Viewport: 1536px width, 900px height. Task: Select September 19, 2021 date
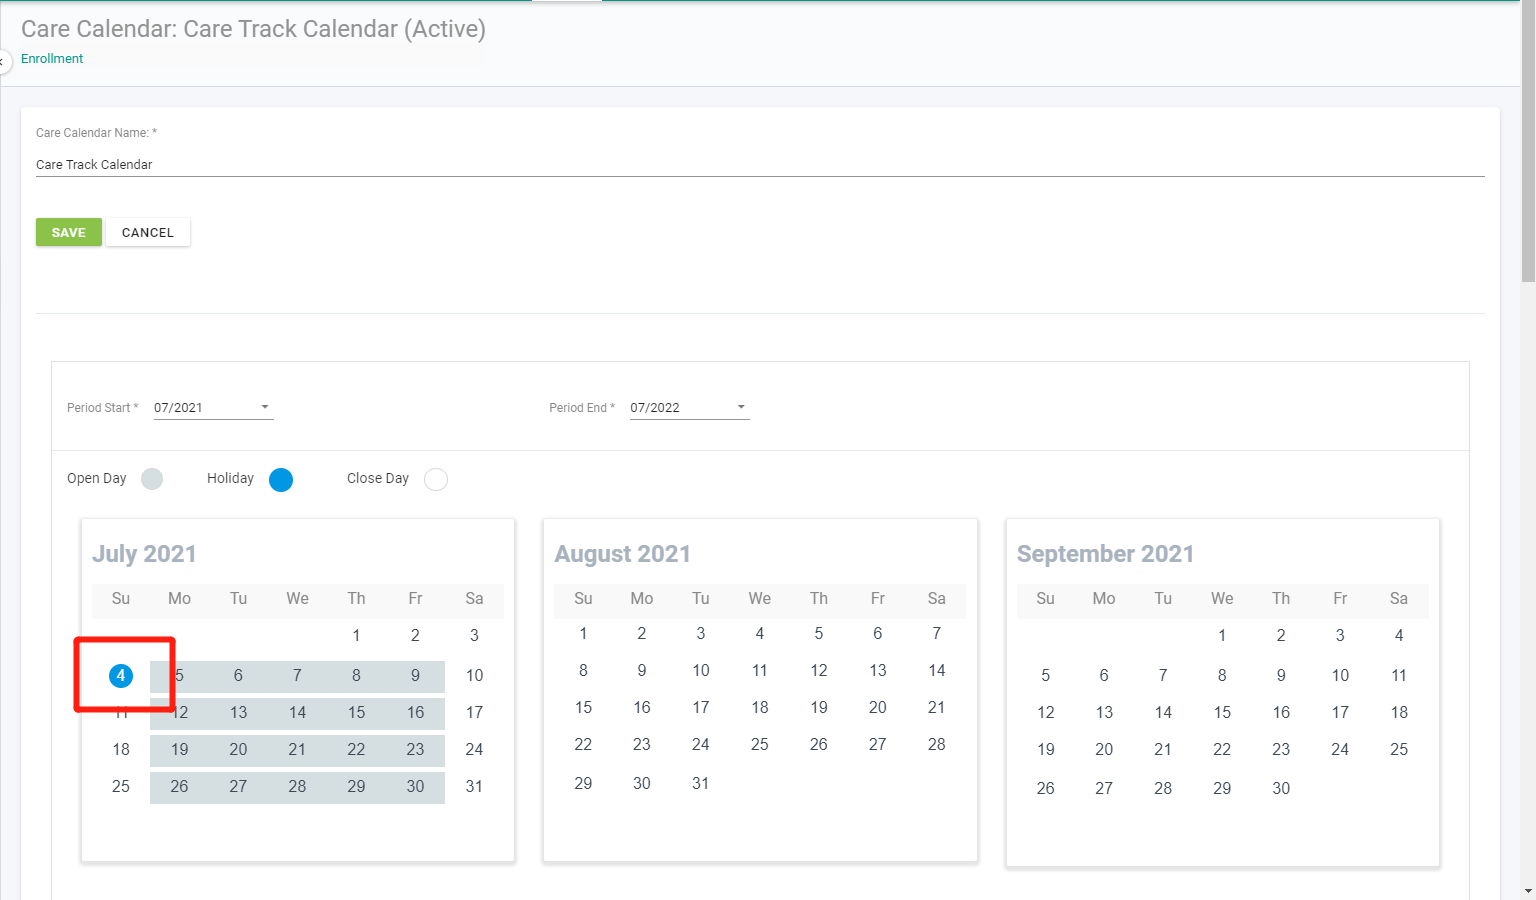[x=1046, y=750]
